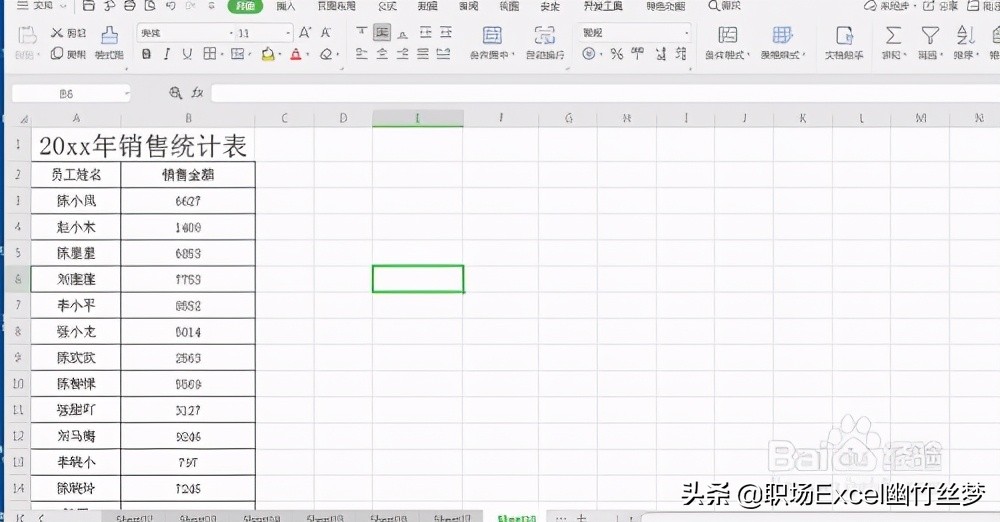Apply red font color letter A

[x=295, y=55]
